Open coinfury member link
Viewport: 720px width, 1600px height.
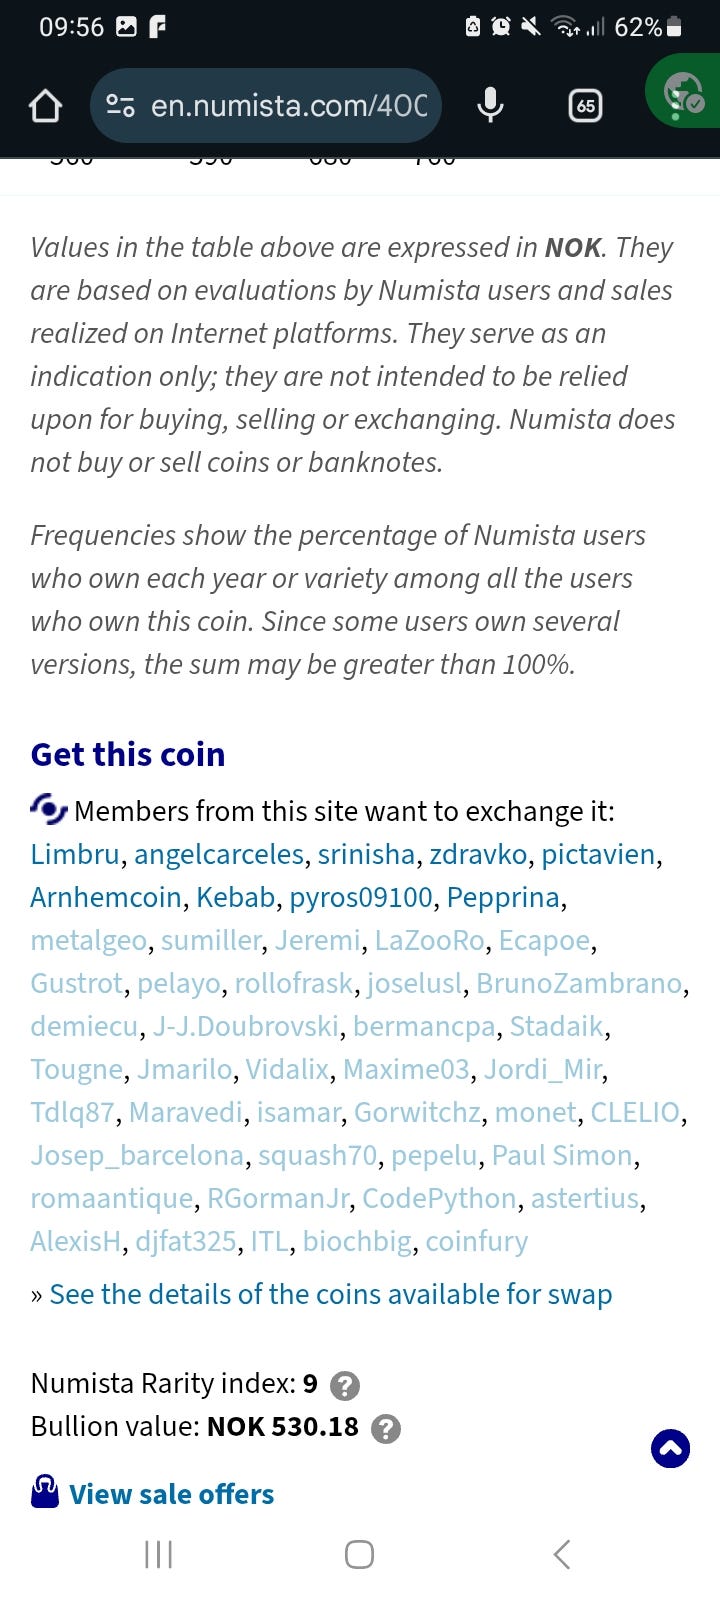pos(476,1241)
